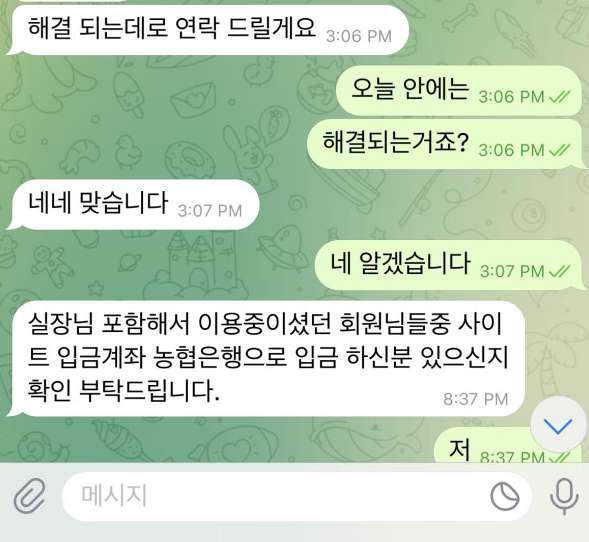Screen dimensions: 589x542
Task: Tap the 네 알겠습니다 message bubble
Action: (448, 265)
